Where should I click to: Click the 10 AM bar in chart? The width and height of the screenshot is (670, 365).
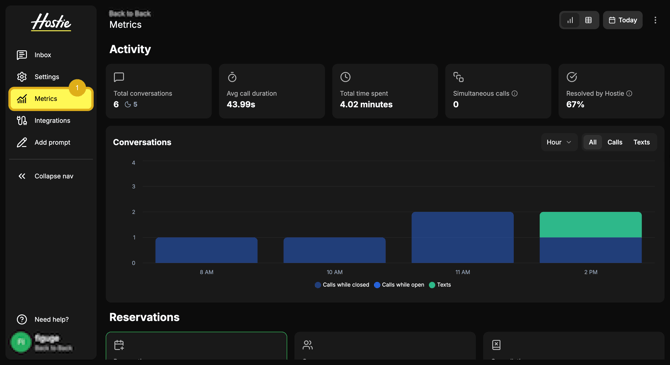click(x=335, y=250)
